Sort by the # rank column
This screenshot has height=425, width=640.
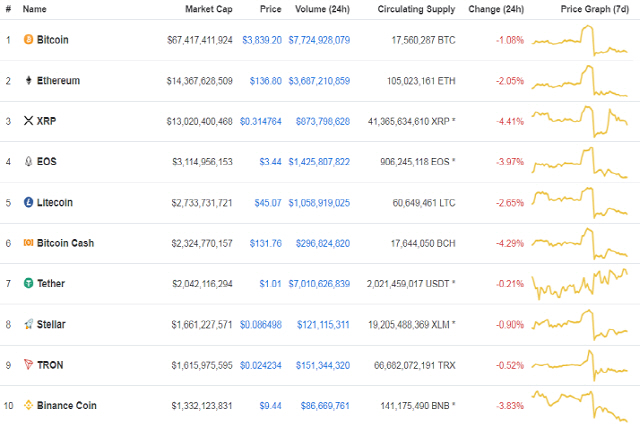(x=8, y=9)
